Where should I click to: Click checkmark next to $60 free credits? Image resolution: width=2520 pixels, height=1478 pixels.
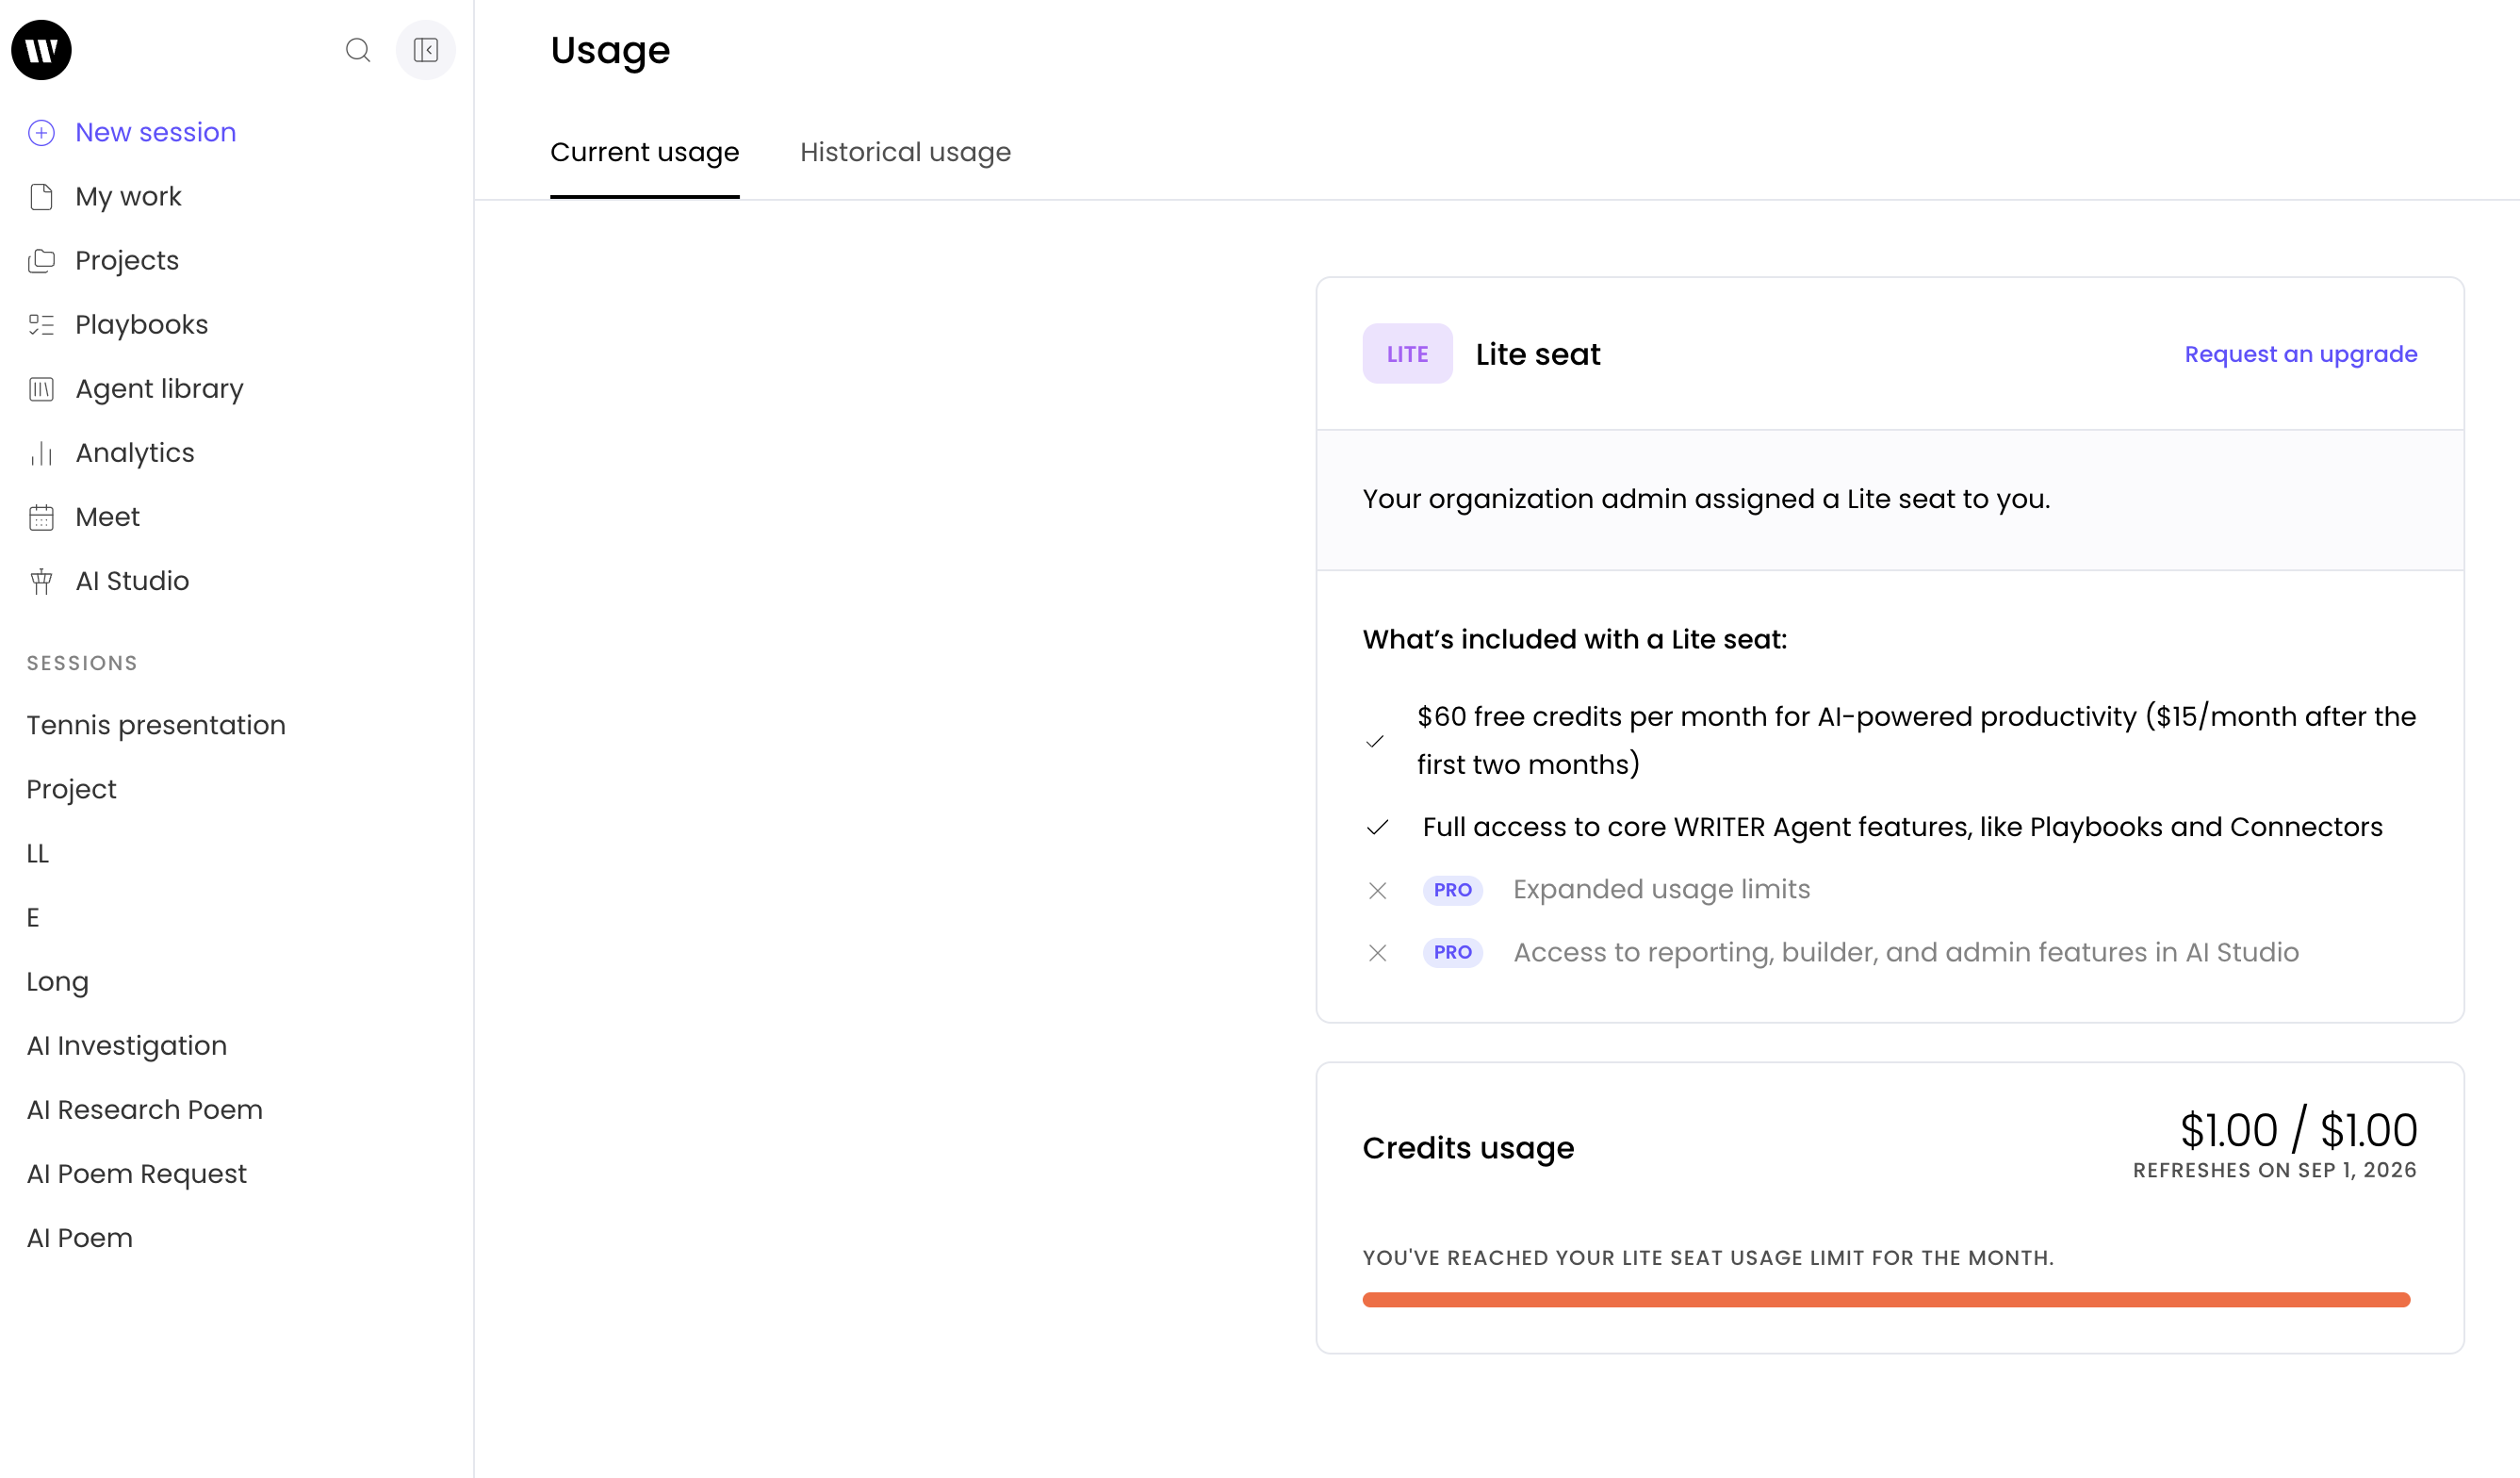tap(1375, 741)
